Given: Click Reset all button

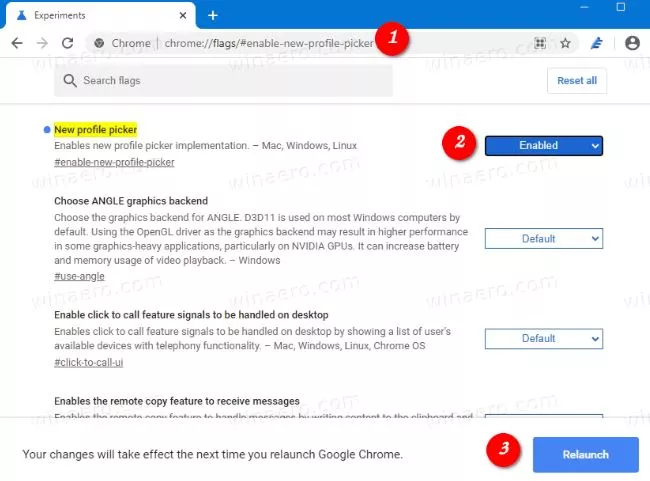Looking at the screenshot, I should coord(577,80).
